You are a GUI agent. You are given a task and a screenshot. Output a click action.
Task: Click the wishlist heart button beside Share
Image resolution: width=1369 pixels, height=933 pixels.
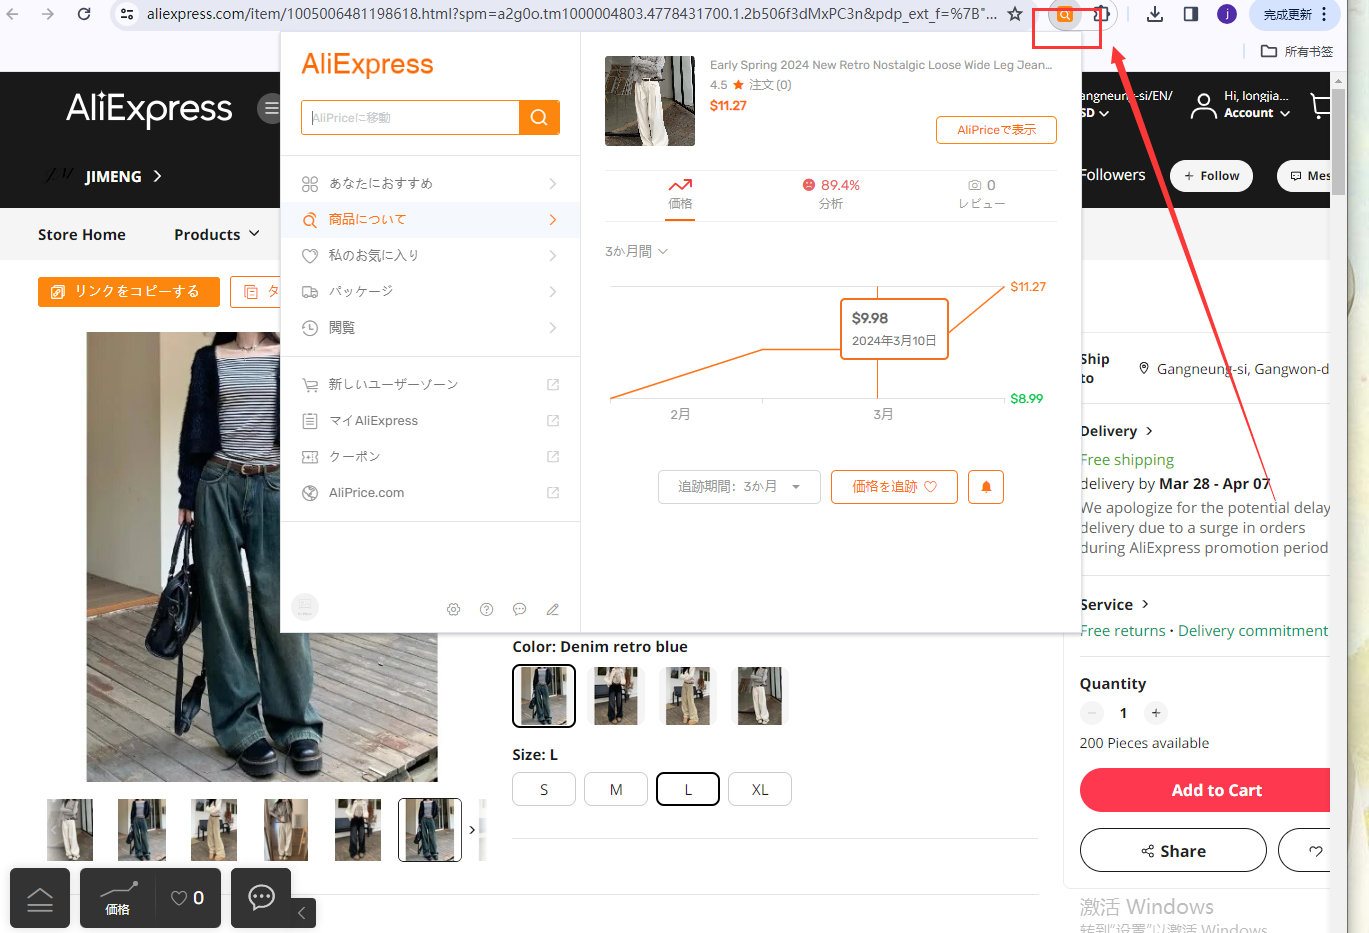tap(1316, 851)
